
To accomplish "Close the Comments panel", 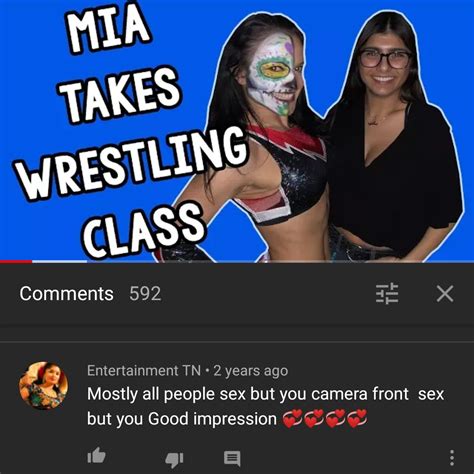I will pos(445,294).
